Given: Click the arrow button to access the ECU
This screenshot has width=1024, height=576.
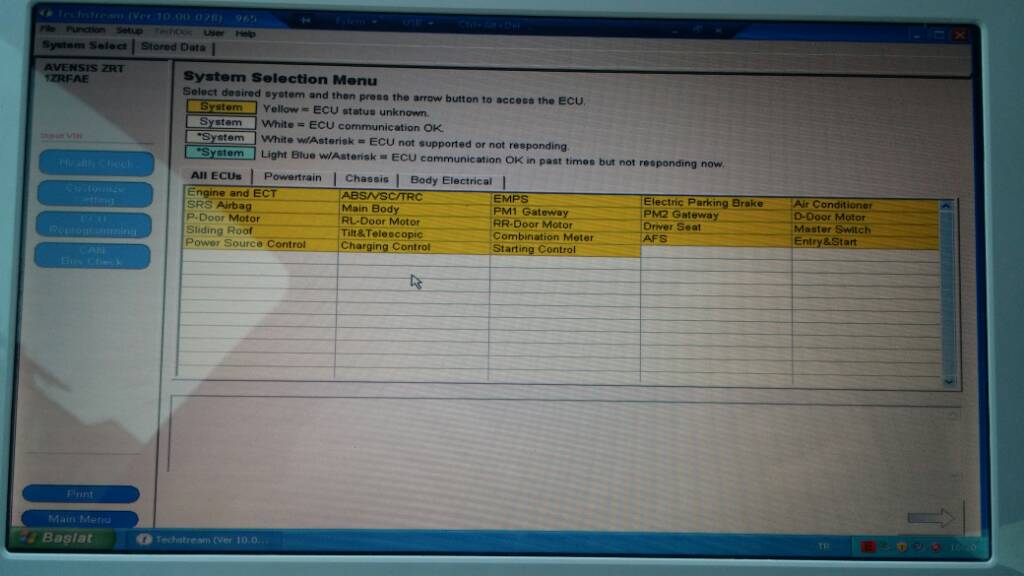Looking at the screenshot, I should [930, 517].
